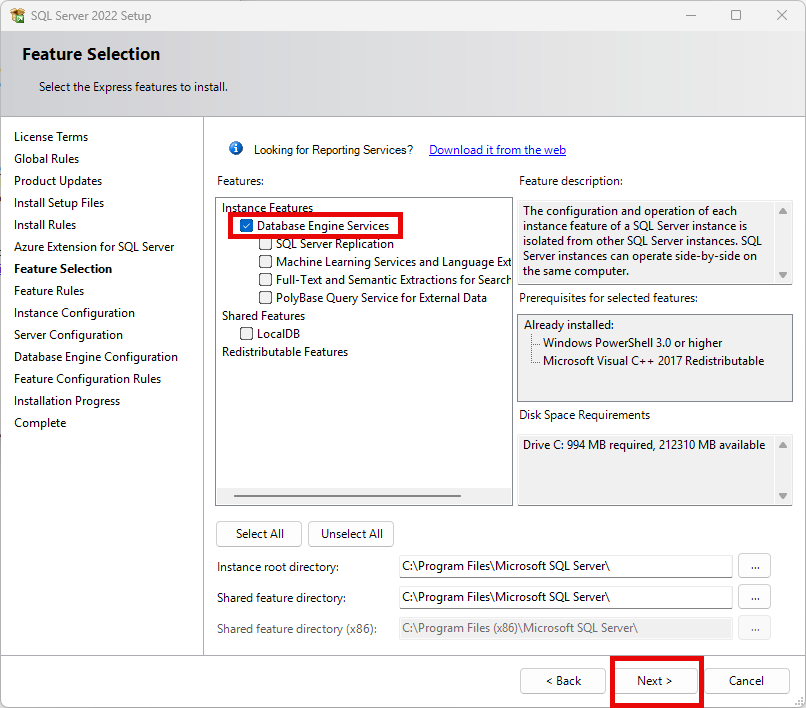Image resolution: width=806 pixels, height=708 pixels.
Task: Enable PolyBase Query Service for External Data
Action: pyautogui.click(x=265, y=298)
